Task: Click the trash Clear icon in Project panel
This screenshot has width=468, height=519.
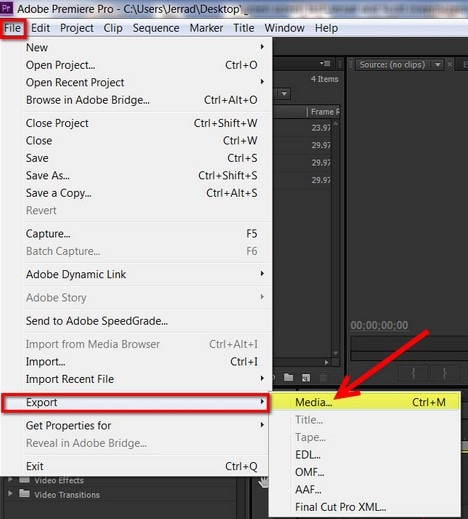Action: tap(323, 378)
